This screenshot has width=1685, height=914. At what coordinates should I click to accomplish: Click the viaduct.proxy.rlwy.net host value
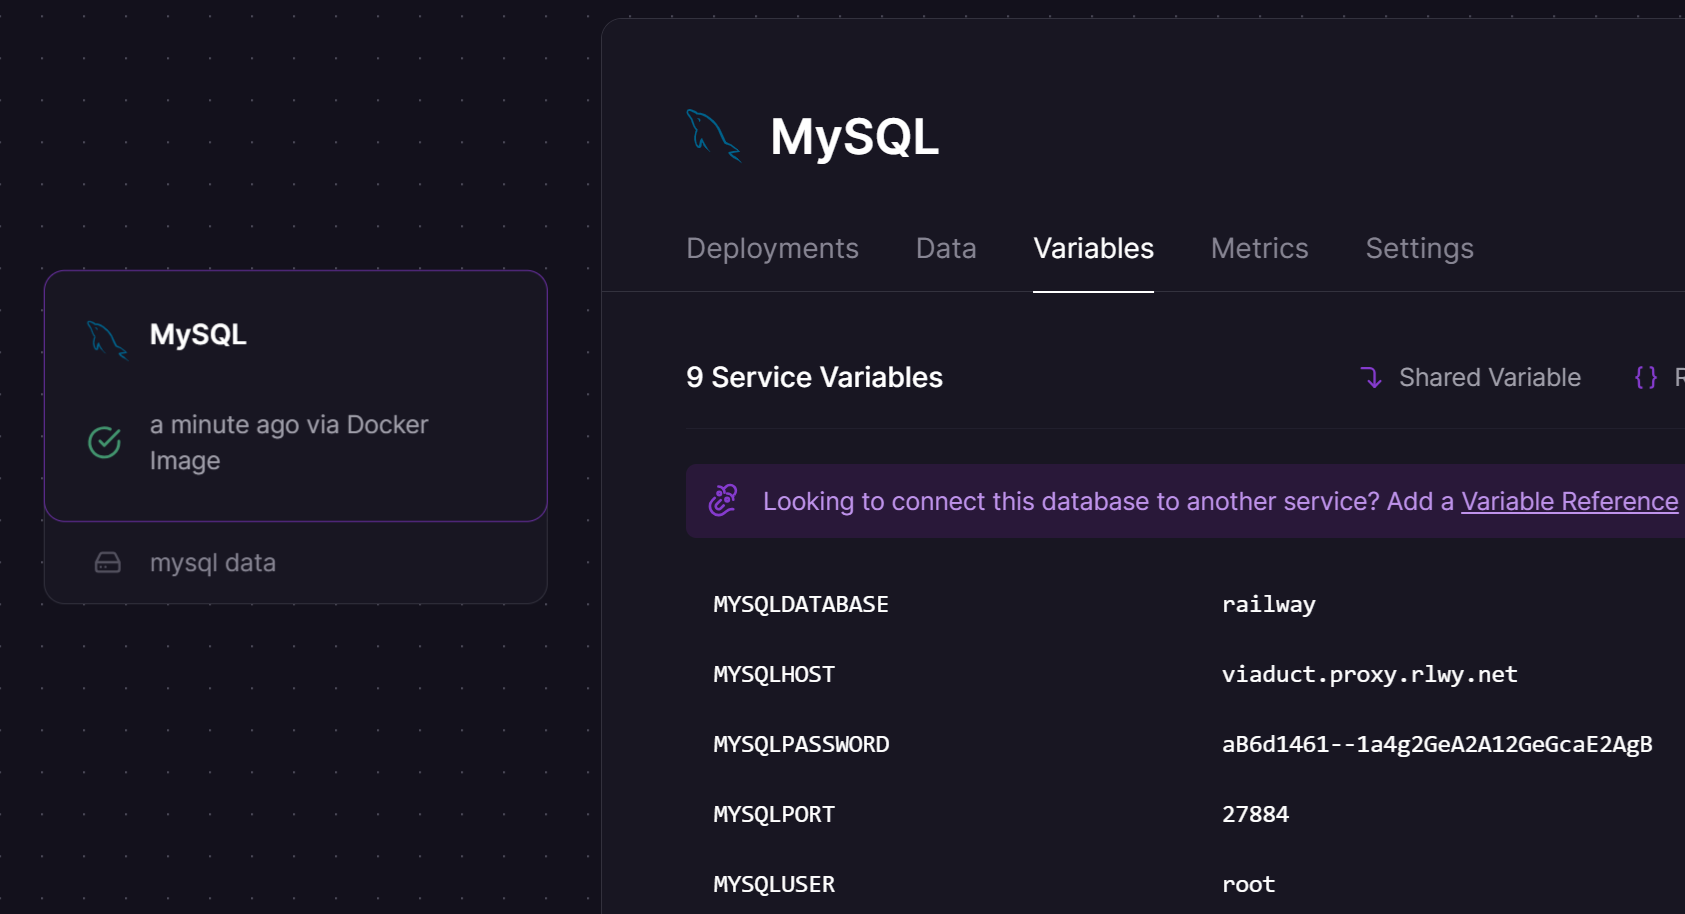[1369, 674]
